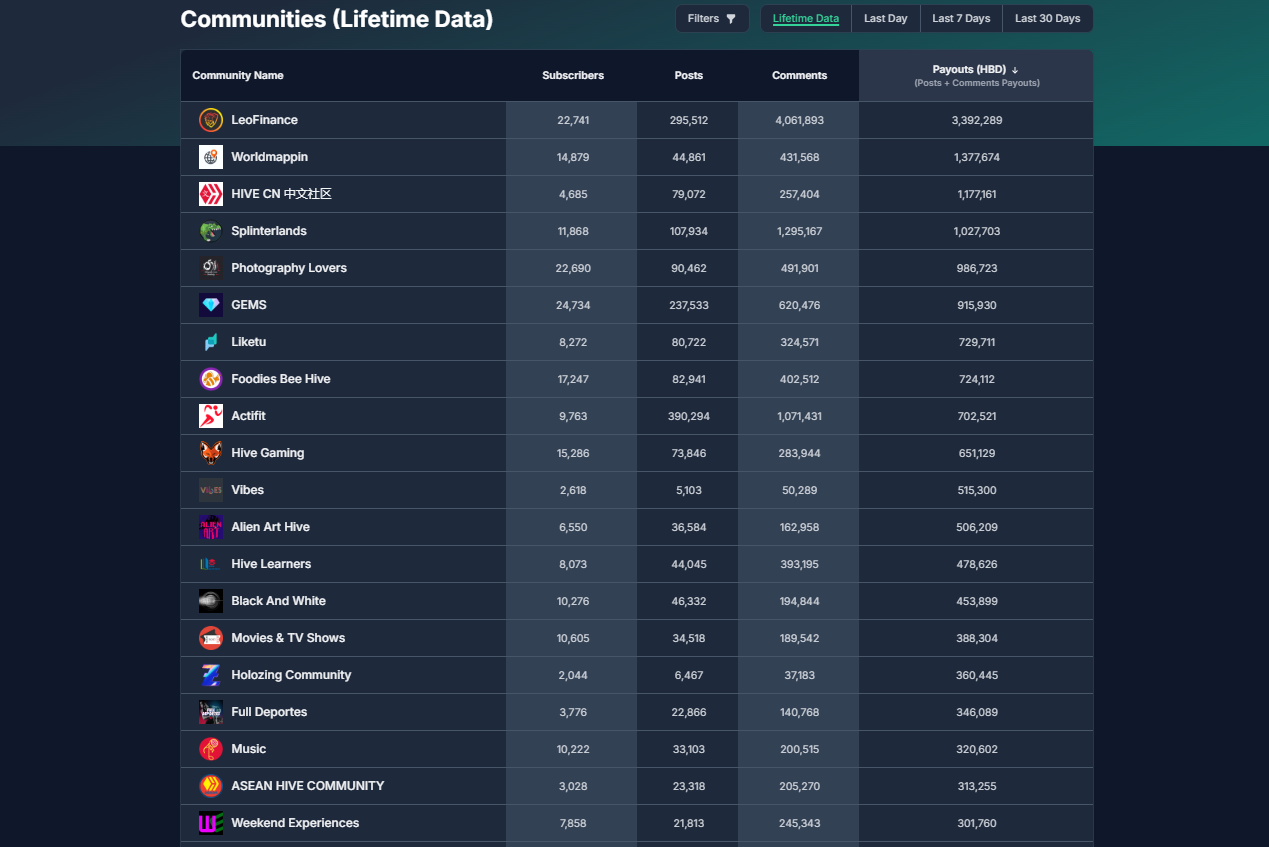Screen dimensions: 1269x847
Task: Sort table by Comments column
Action: tap(800, 76)
